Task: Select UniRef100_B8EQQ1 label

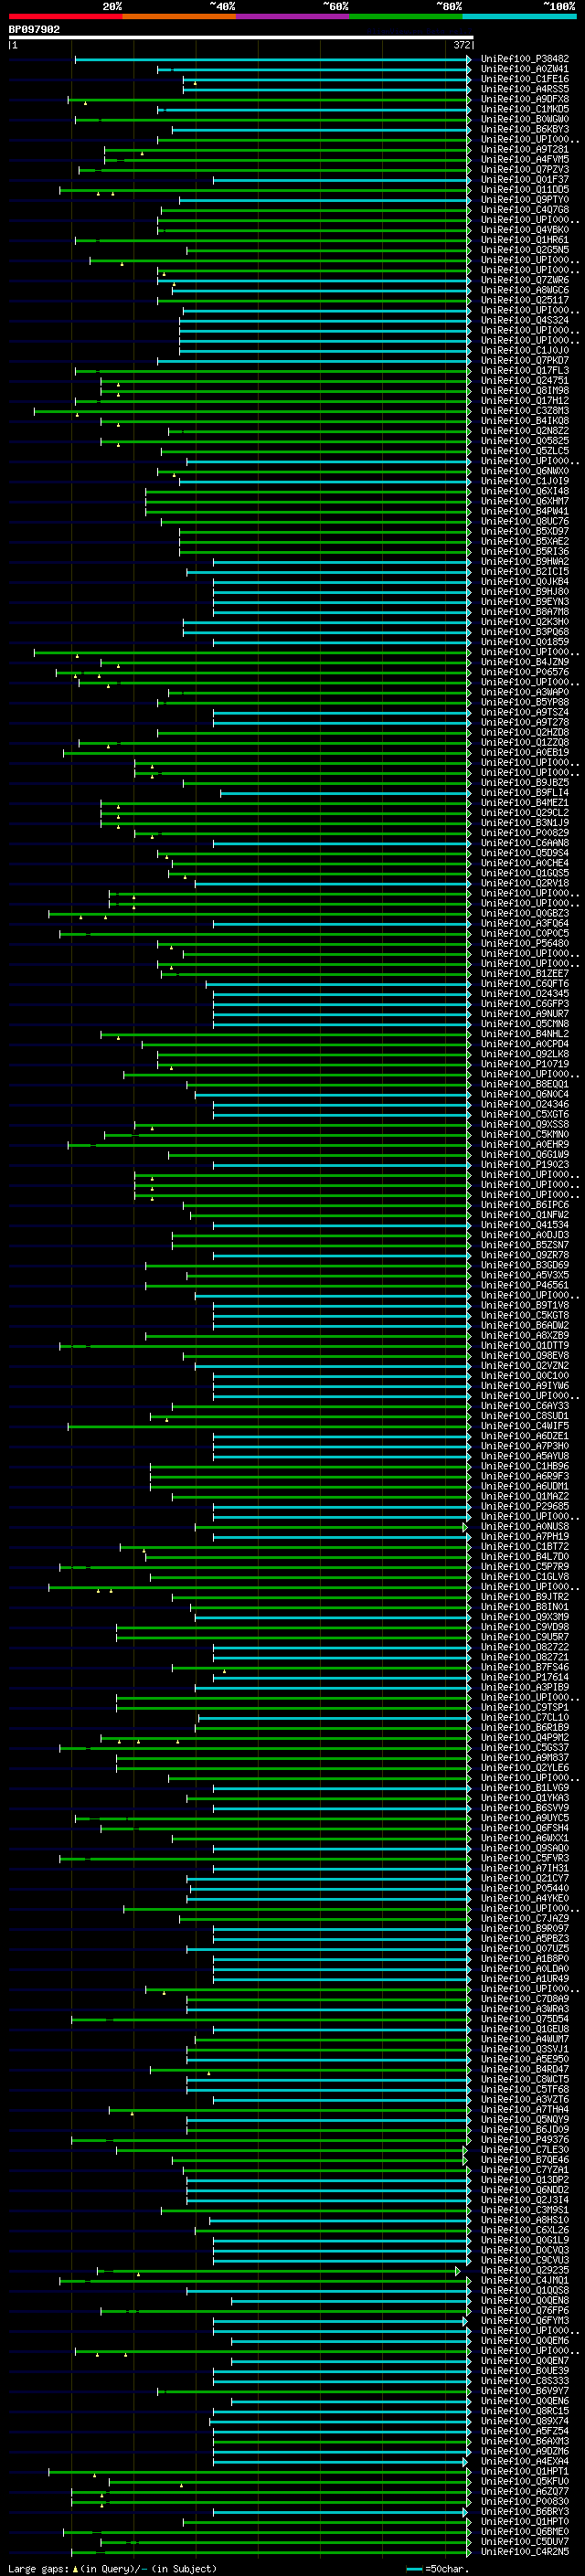Action: 524,1084
